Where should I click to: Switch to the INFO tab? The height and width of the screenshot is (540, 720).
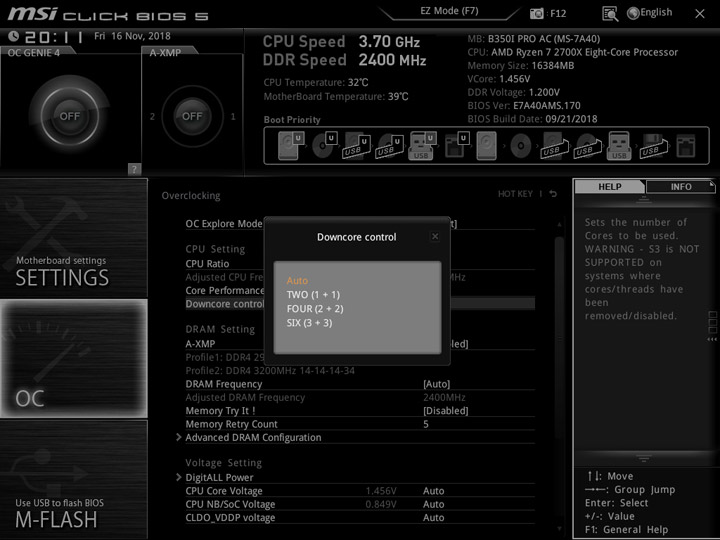point(681,186)
